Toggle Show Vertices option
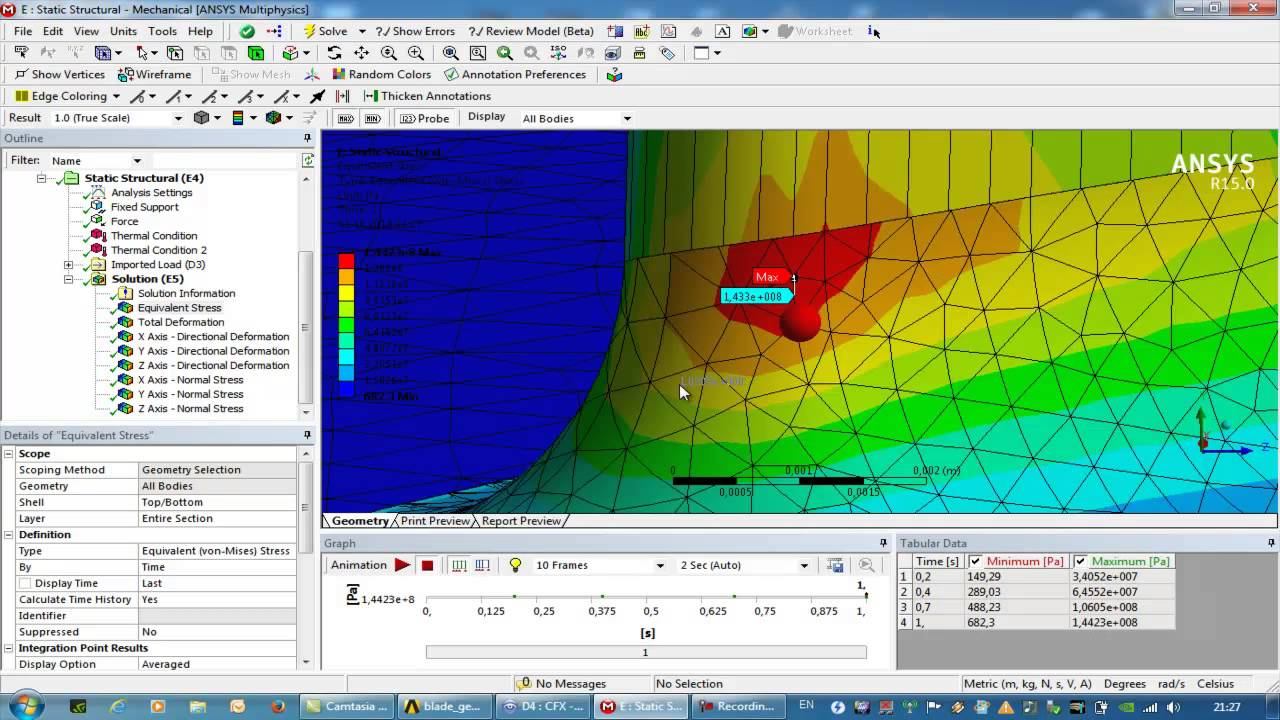This screenshot has height=720, width=1280. point(59,74)
